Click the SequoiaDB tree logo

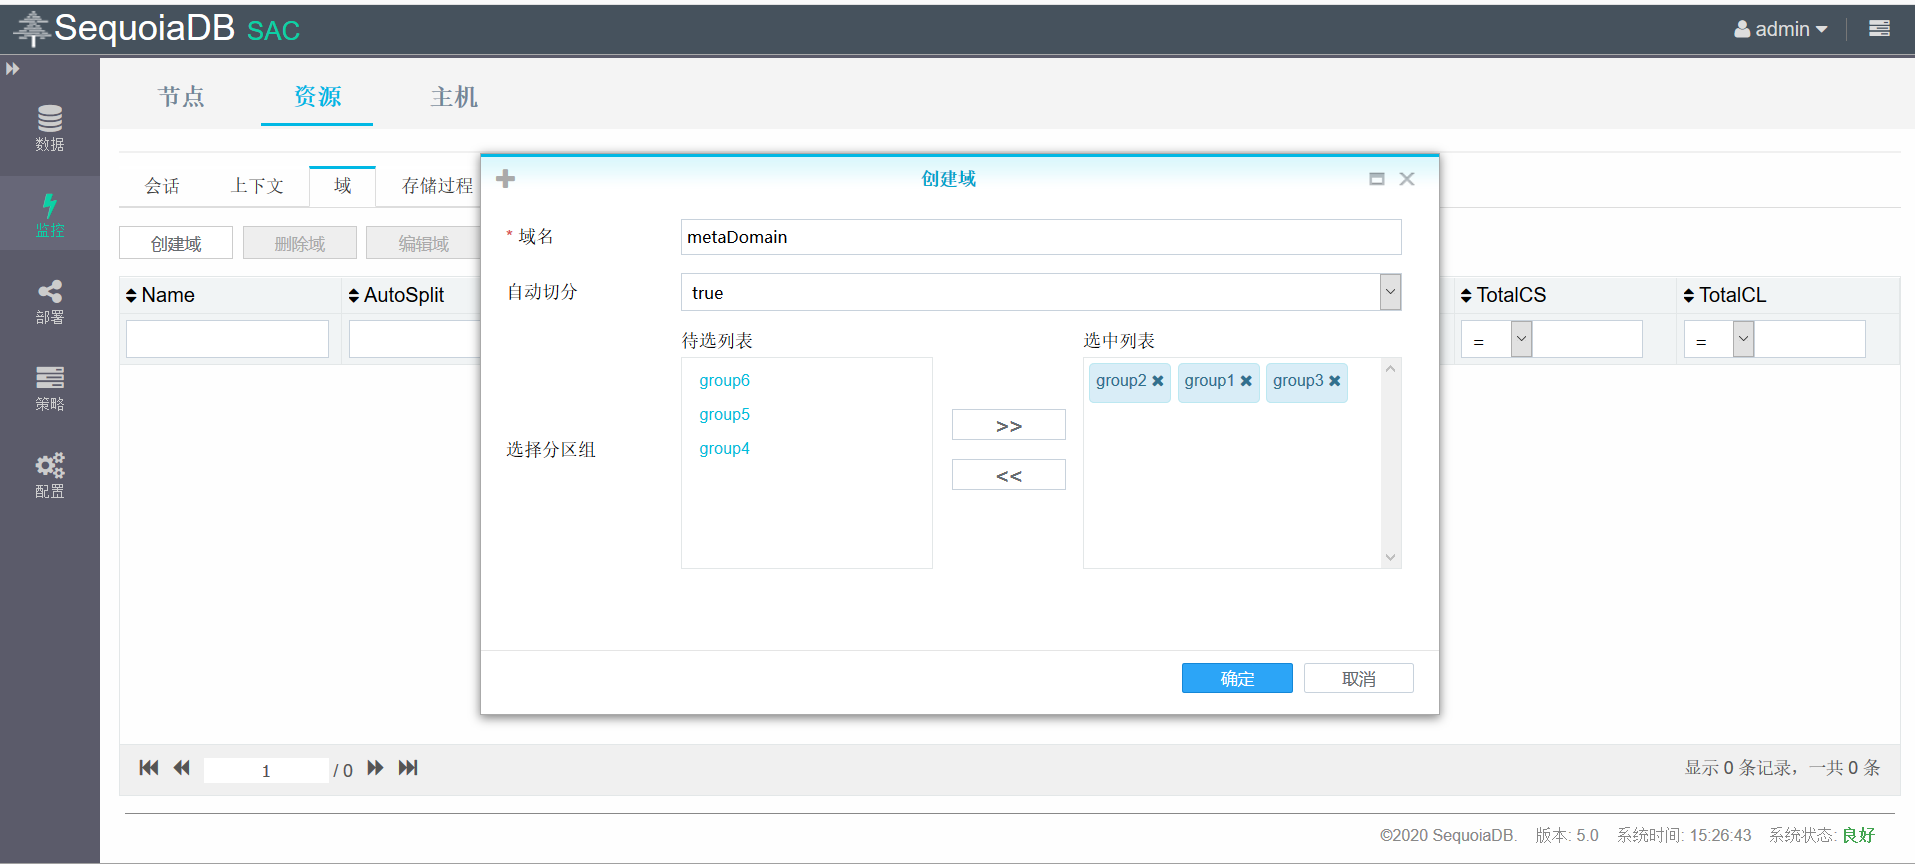pyautogui.click(x=31, y=29)
